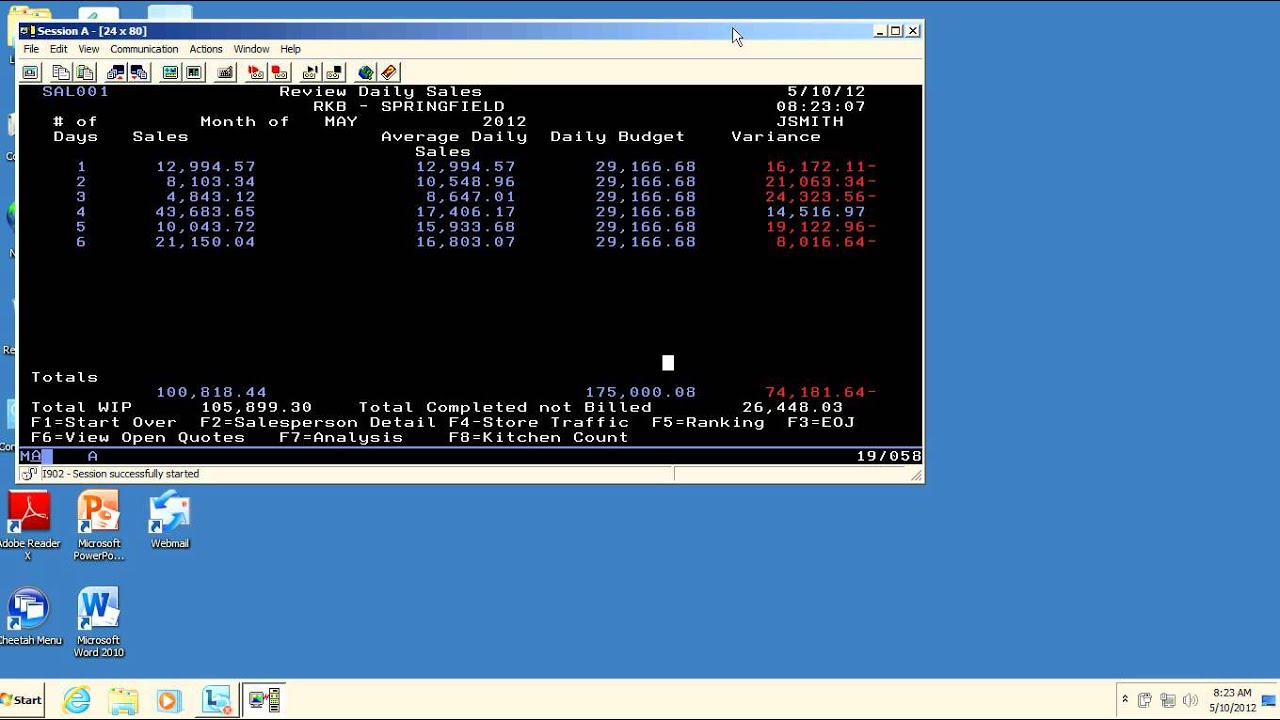Click F8=Kitchen Count option
The height and width of the screenshot is (720, 1280).
(x=539, y=437)
